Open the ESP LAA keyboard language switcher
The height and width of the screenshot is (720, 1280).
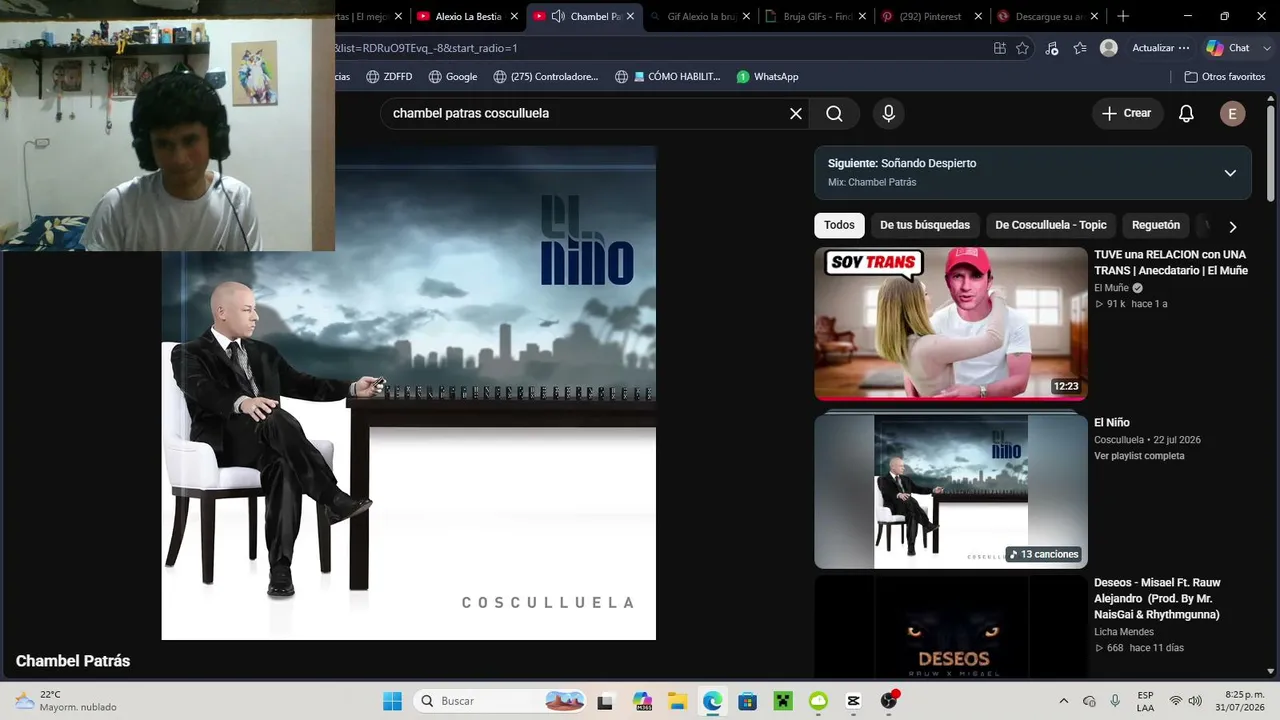point(1145,701)
